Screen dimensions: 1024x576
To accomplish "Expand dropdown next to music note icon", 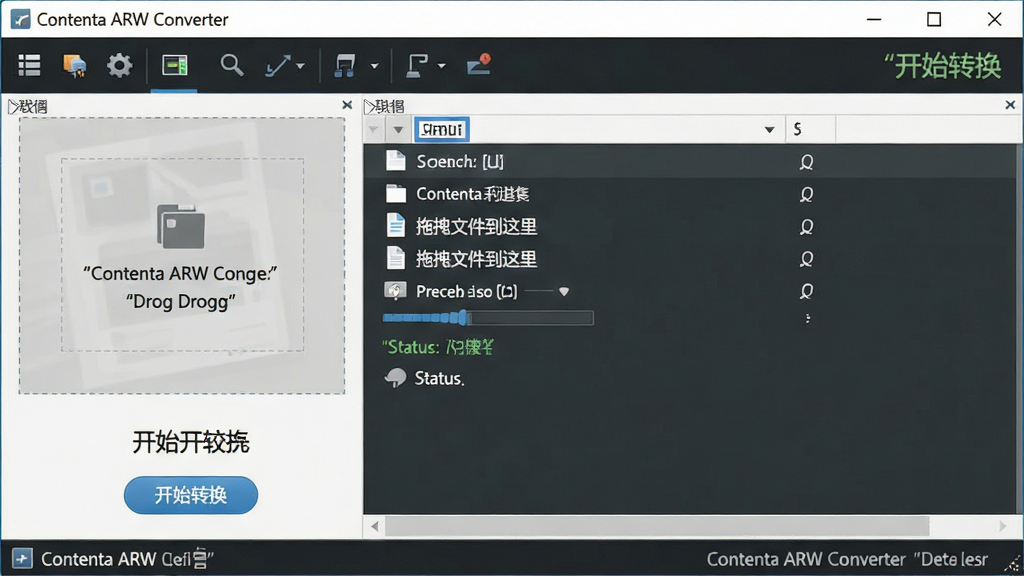I will 374,66.
